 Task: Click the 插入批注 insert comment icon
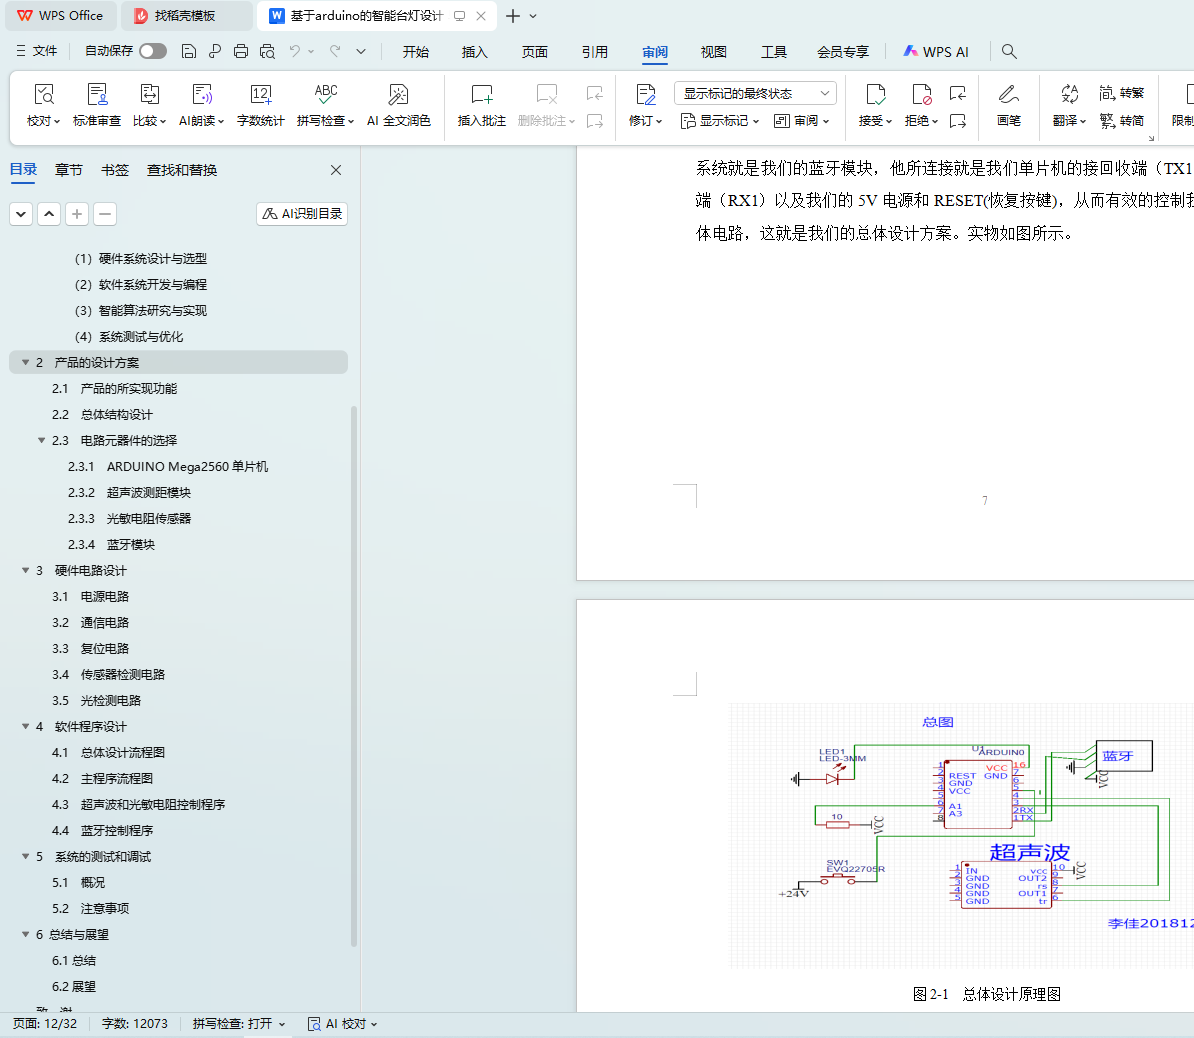tap(481, 95)
